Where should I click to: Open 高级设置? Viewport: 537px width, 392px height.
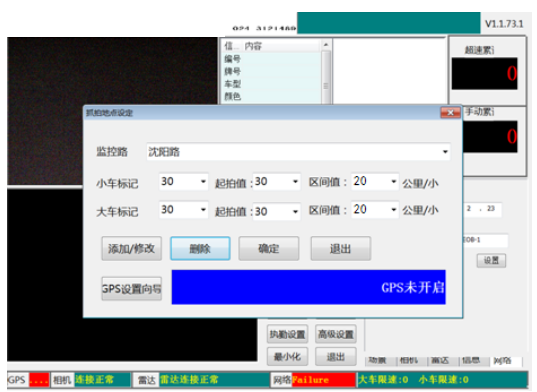coord(336,334)
